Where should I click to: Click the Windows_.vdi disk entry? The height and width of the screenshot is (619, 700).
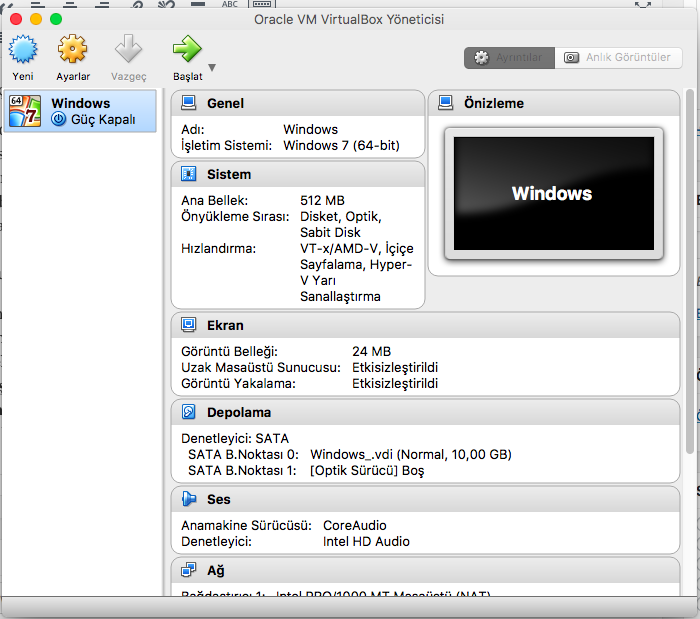(x=411, y=455)
